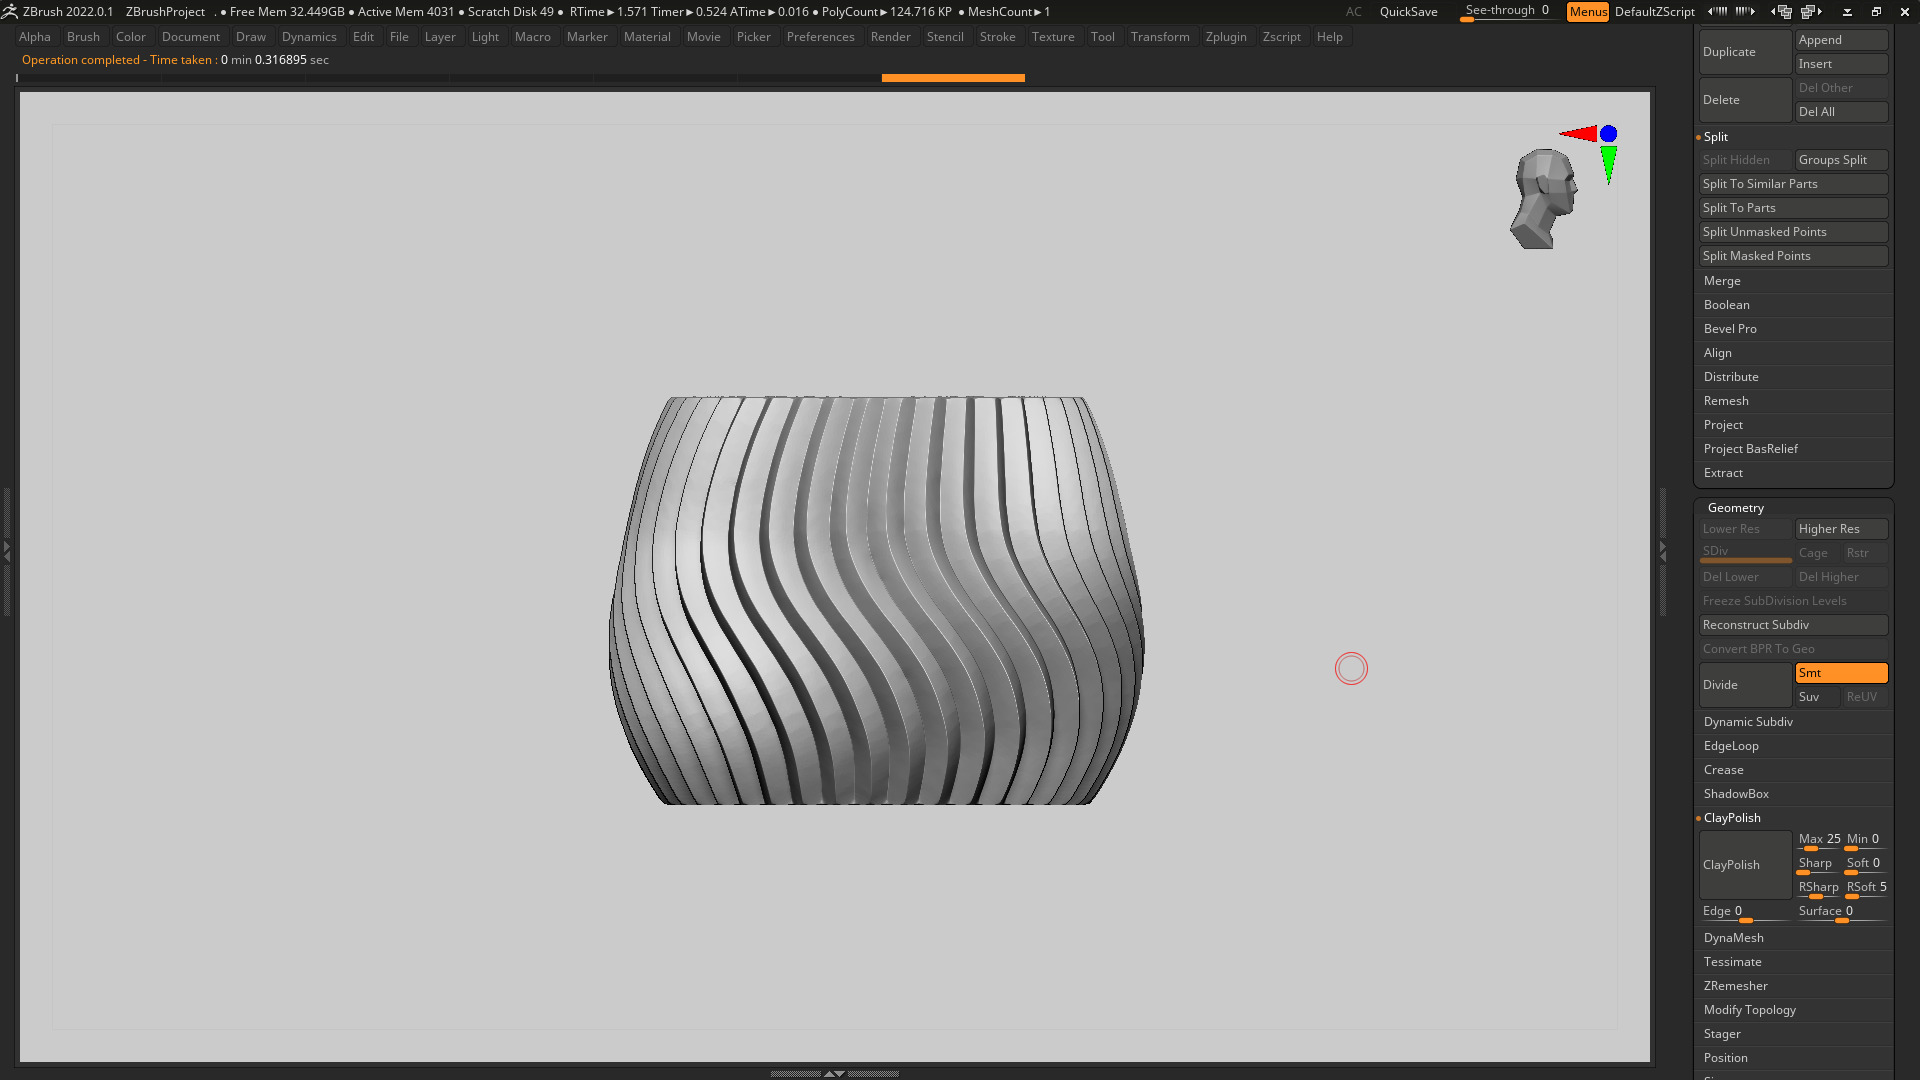Click the restore window icon
Screen dimensions: 1920x1080
pos(1876,12)
